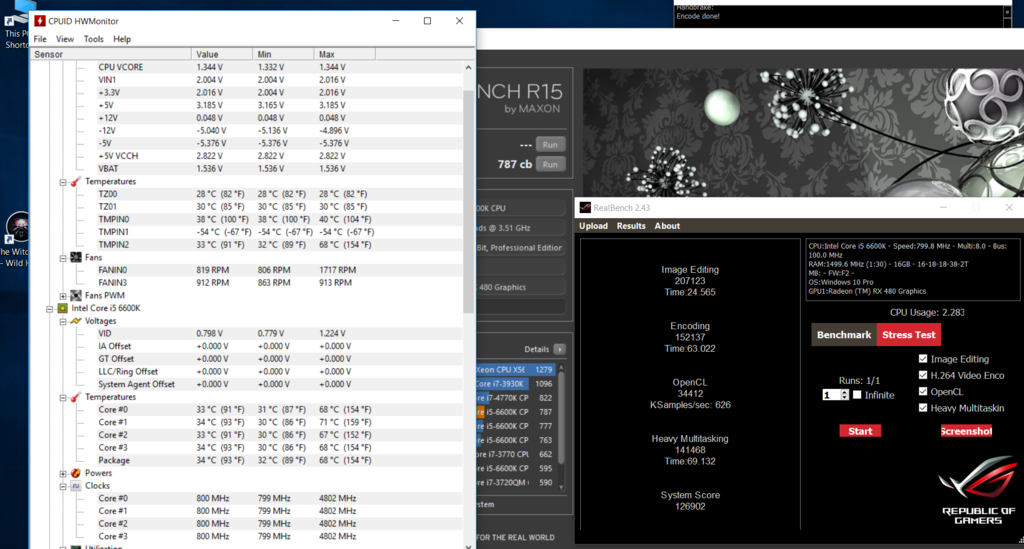This screenshot has width=1024, height=549.
Task: Collapse the Clocks tree node
Action: tap(63, 486)
